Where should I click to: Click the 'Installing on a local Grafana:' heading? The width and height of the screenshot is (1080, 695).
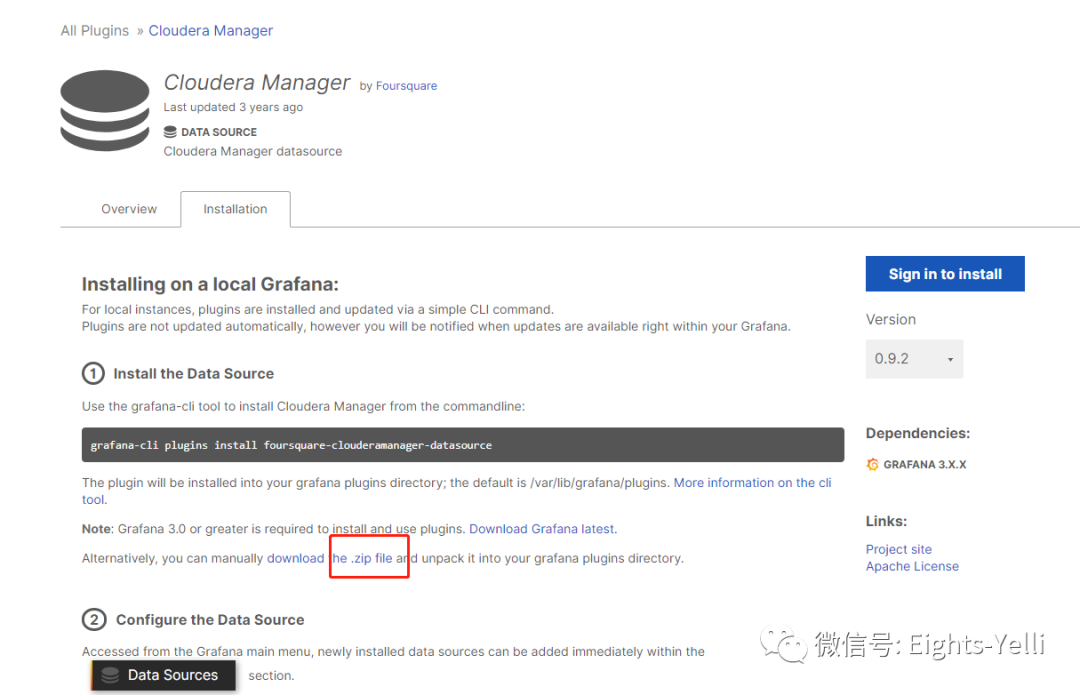point(210,284)
